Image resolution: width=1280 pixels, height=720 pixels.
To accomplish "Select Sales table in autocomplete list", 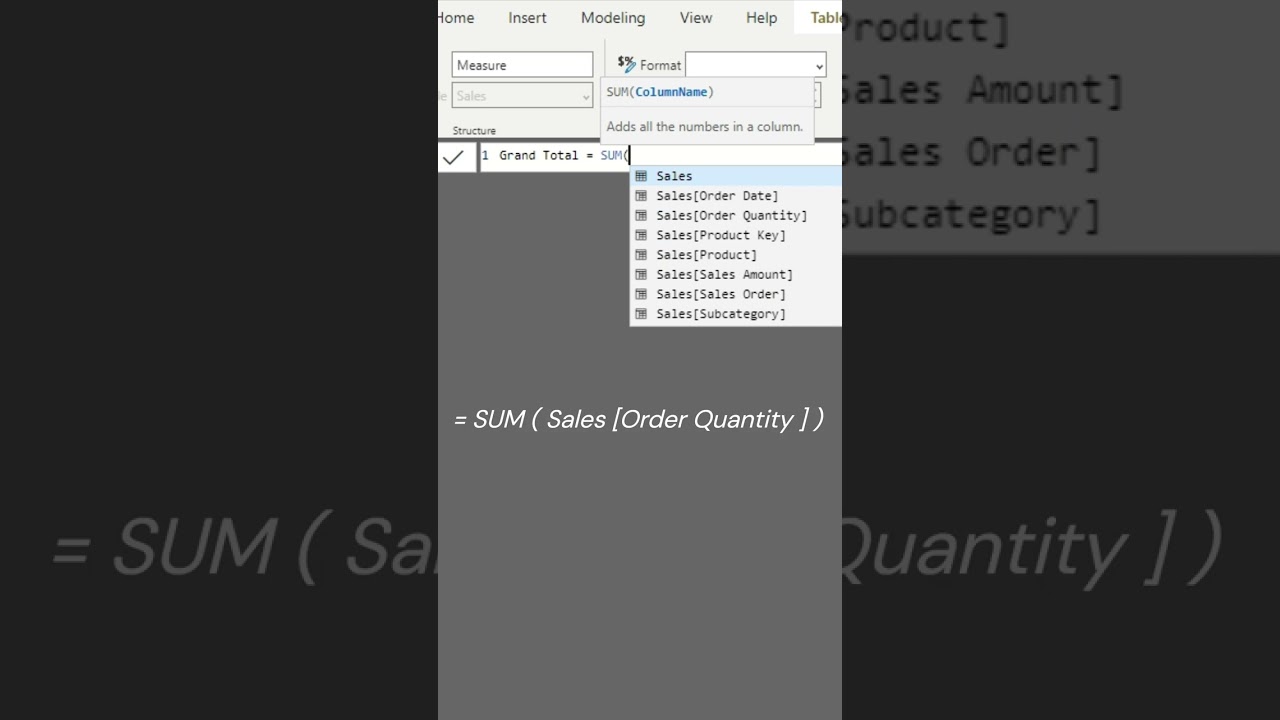I will click(x=736, y=176).
